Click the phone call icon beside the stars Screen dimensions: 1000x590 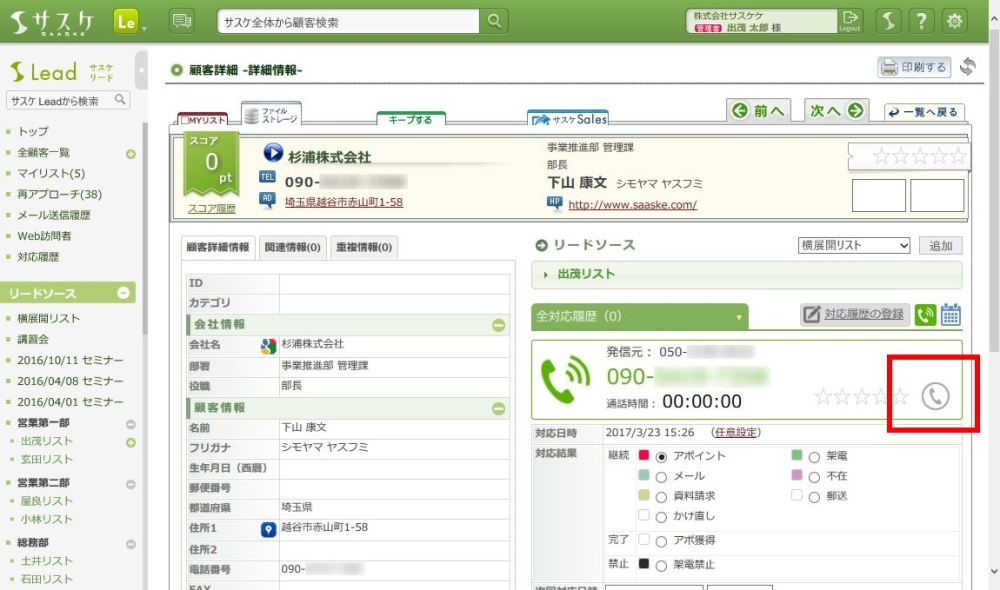click(x=934, y=397)
